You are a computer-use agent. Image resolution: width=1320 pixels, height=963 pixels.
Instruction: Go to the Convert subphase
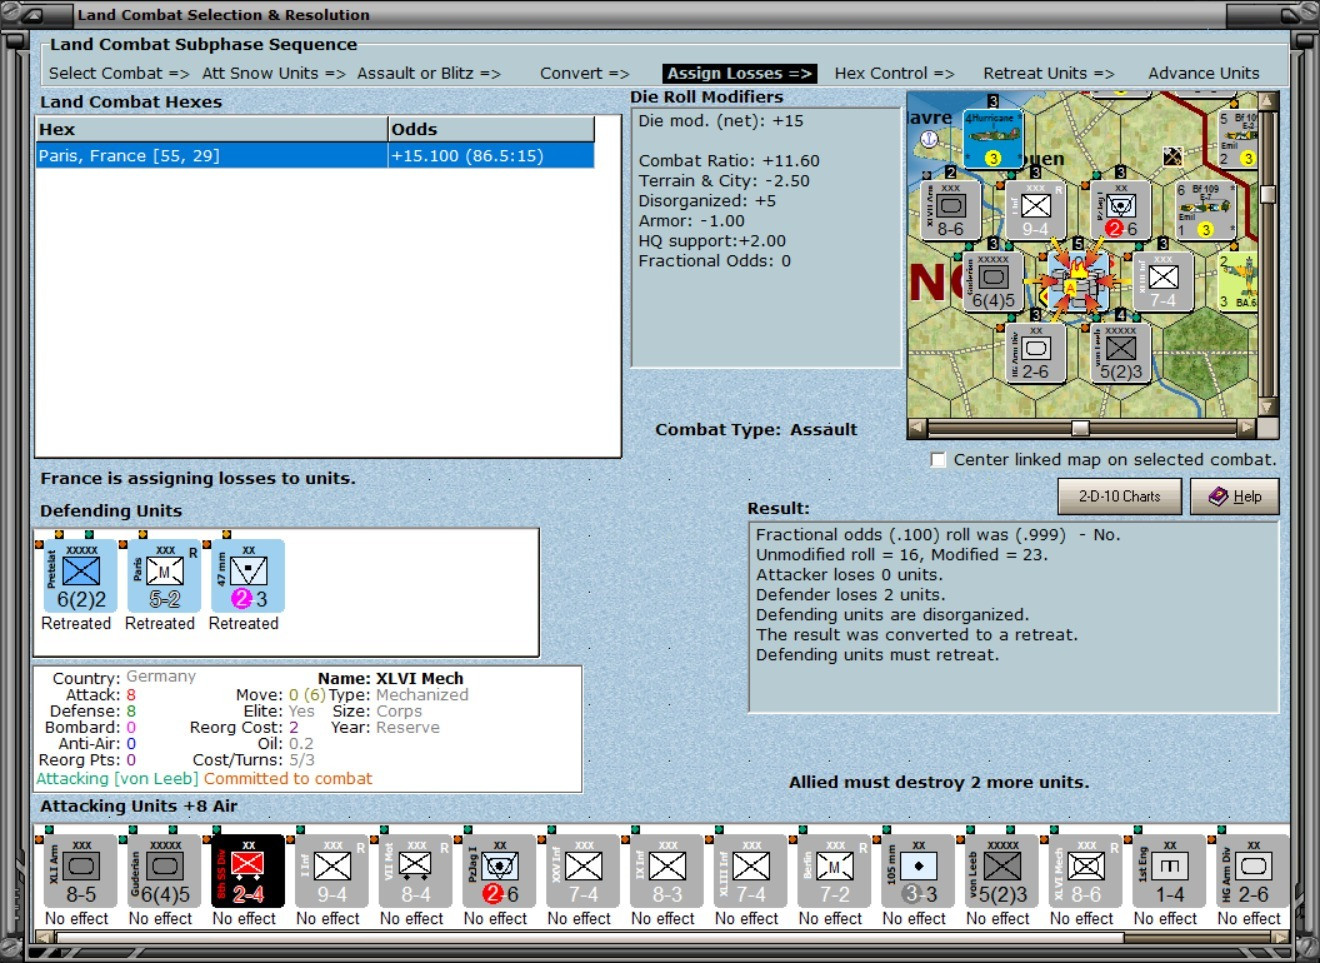(x=585, y=73)
